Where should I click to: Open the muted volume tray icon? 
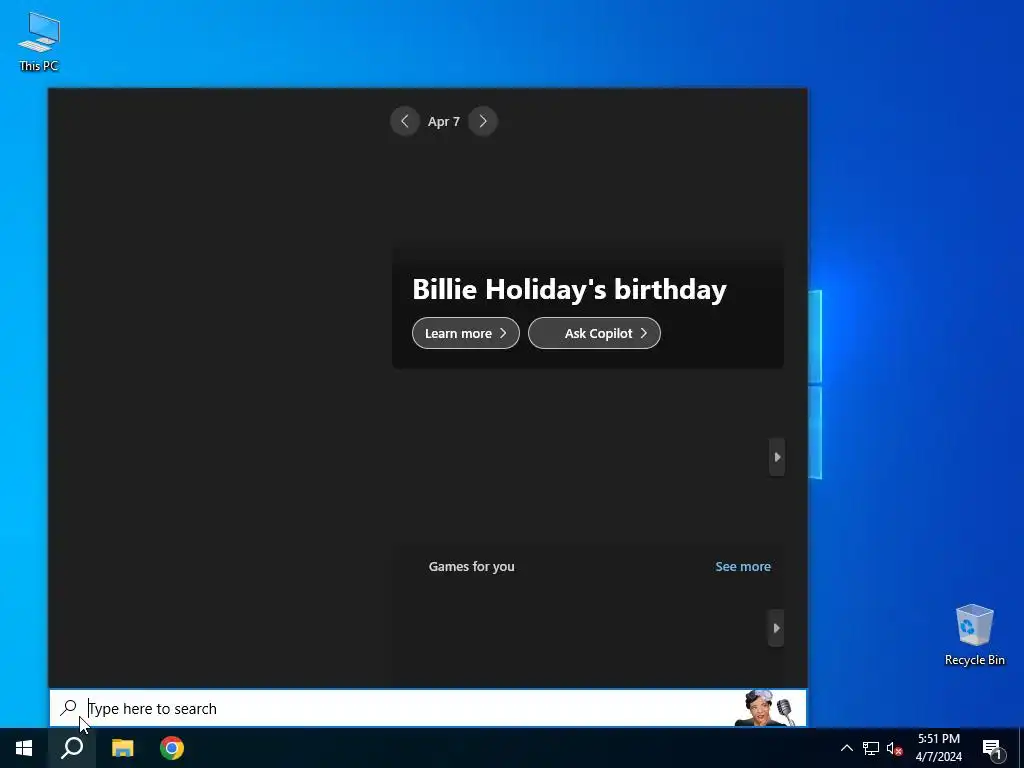[x=894, y=748]
